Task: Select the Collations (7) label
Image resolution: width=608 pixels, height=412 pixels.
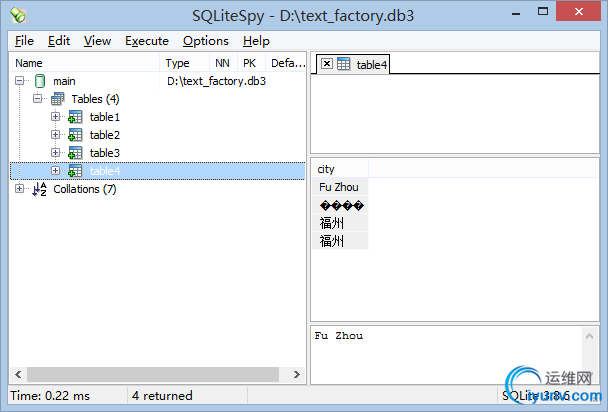Action: tap(85, 189)
